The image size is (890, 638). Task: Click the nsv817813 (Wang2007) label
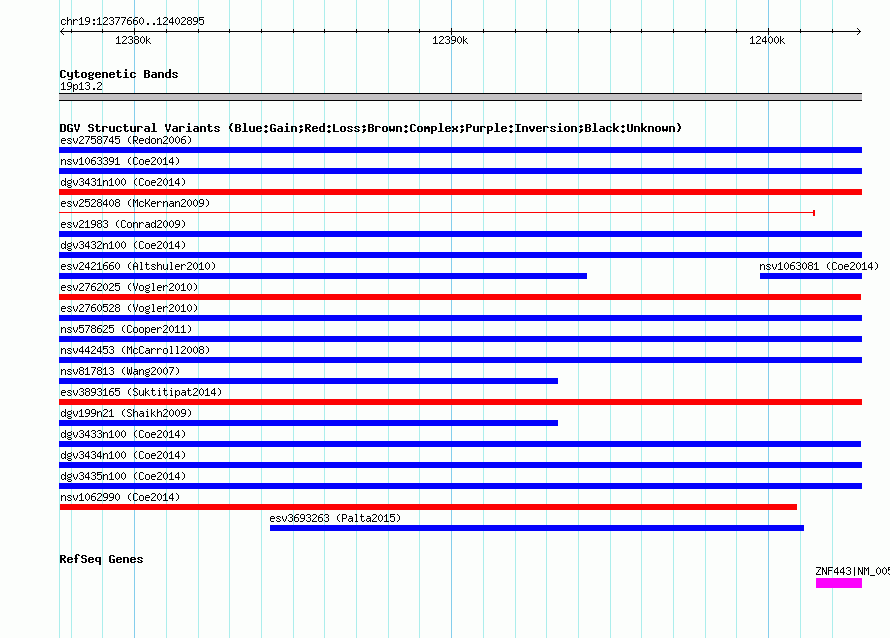coord(120,371)
